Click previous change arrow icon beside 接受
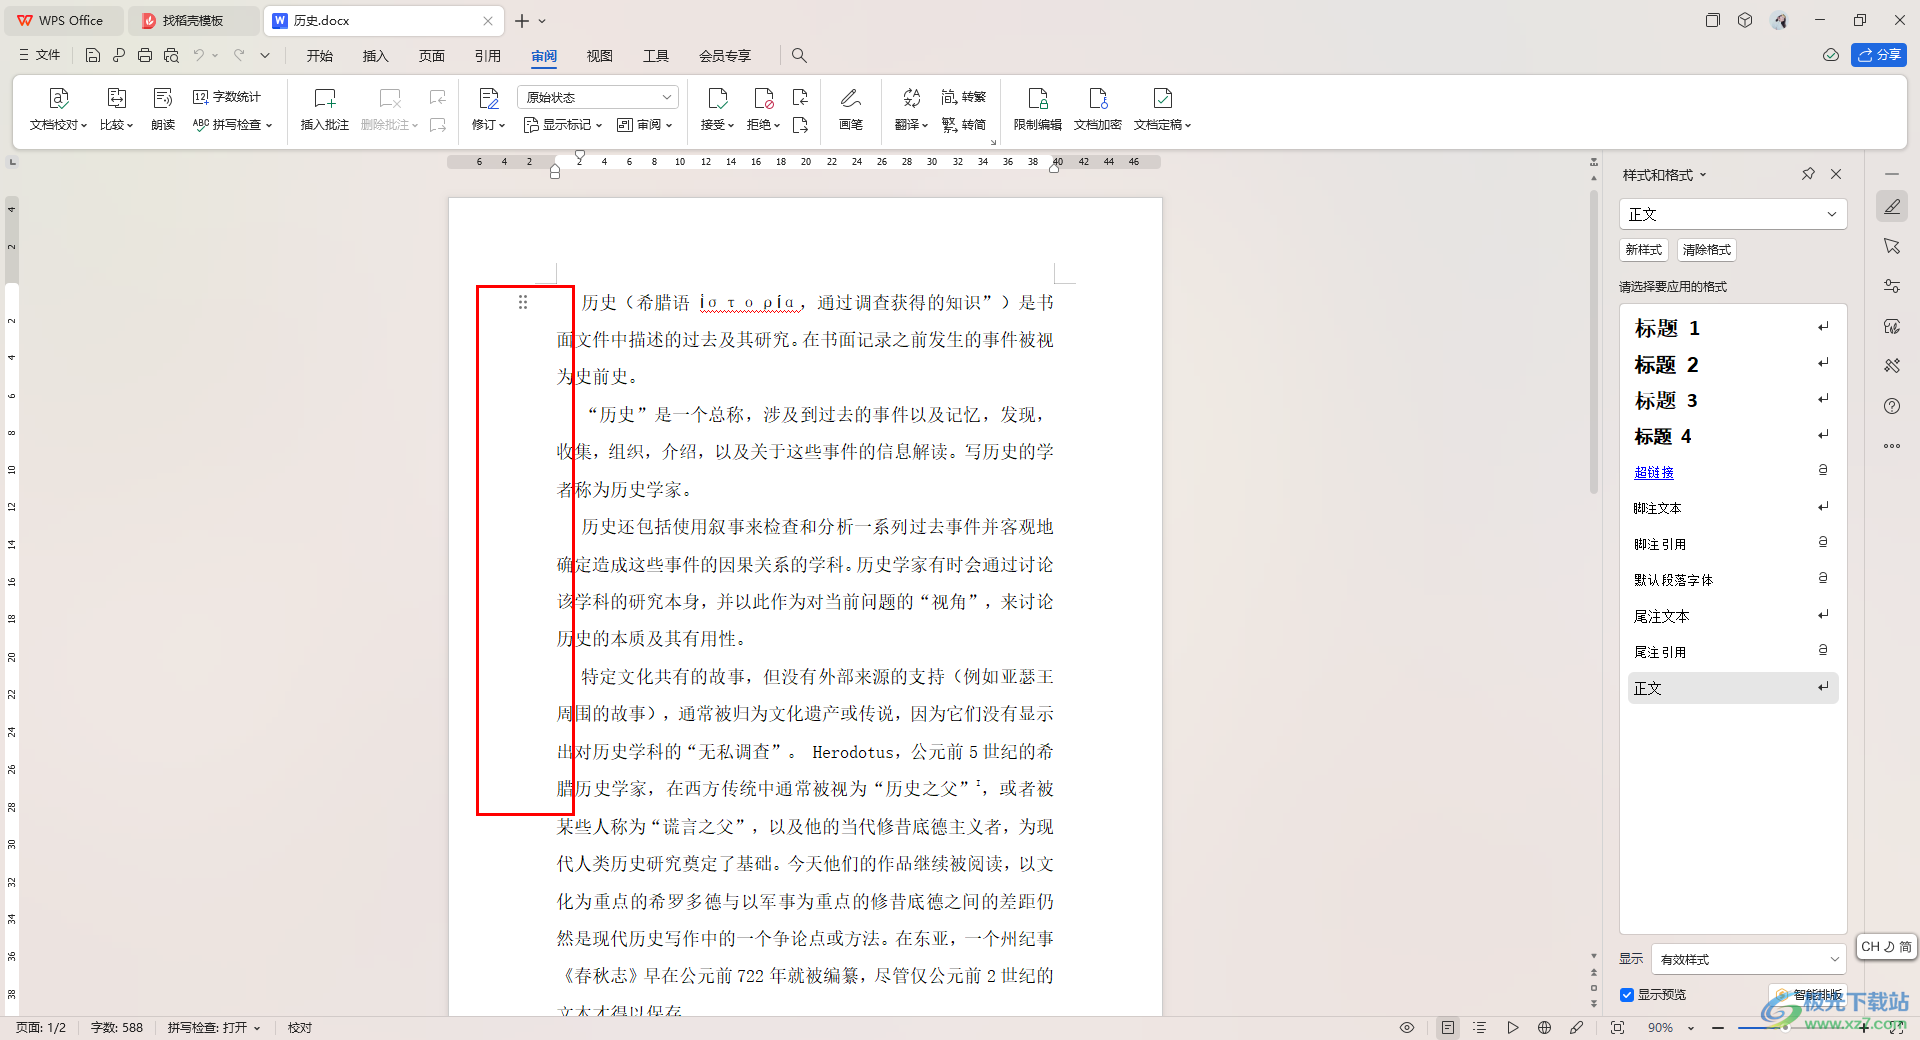The height and width of the screenshot is (1040, 1920). 800,97
